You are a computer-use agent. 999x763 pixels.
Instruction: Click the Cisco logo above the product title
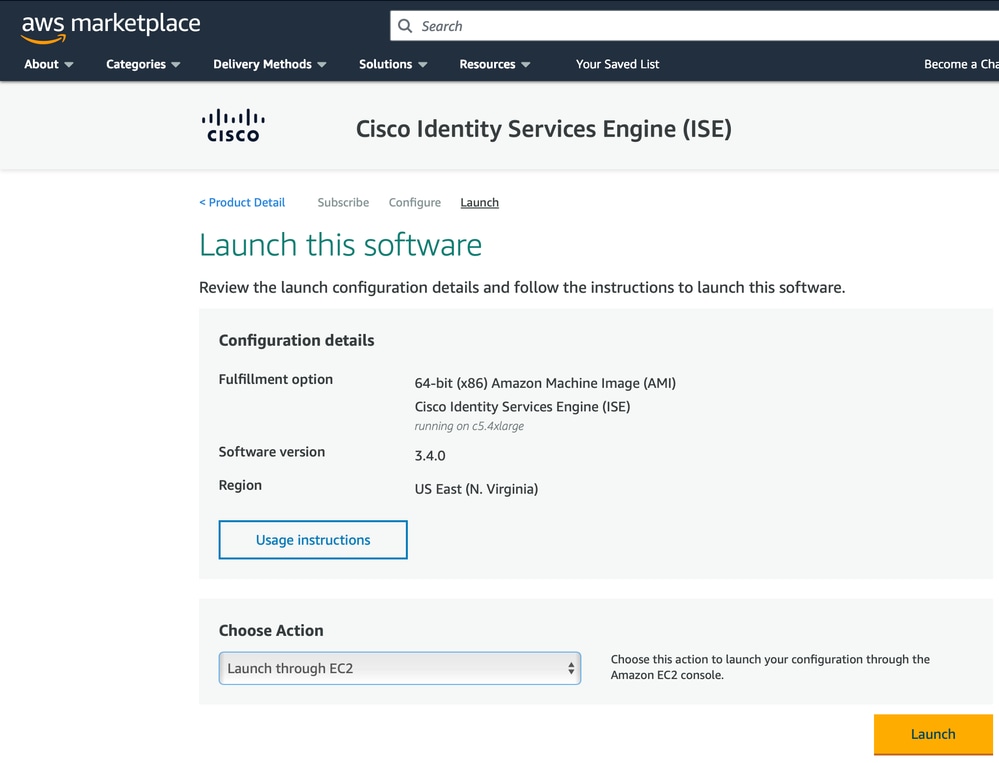[x=232, y=125]
